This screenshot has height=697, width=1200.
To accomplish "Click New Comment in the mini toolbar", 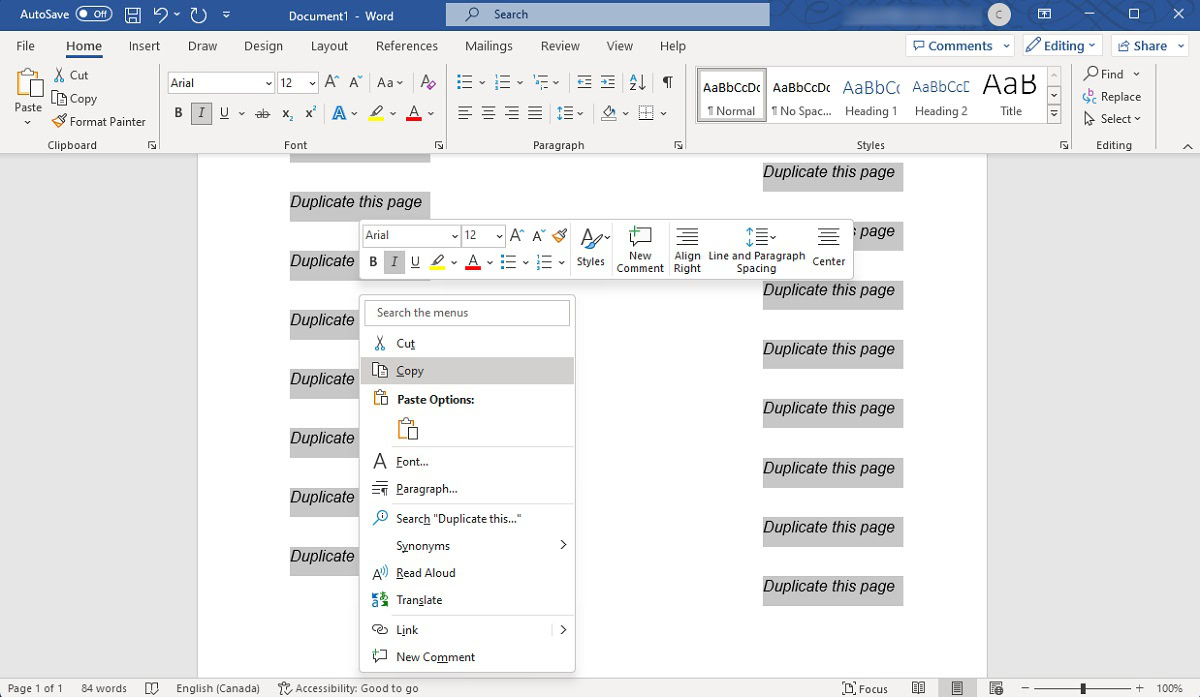I will (x=640, y=248).
